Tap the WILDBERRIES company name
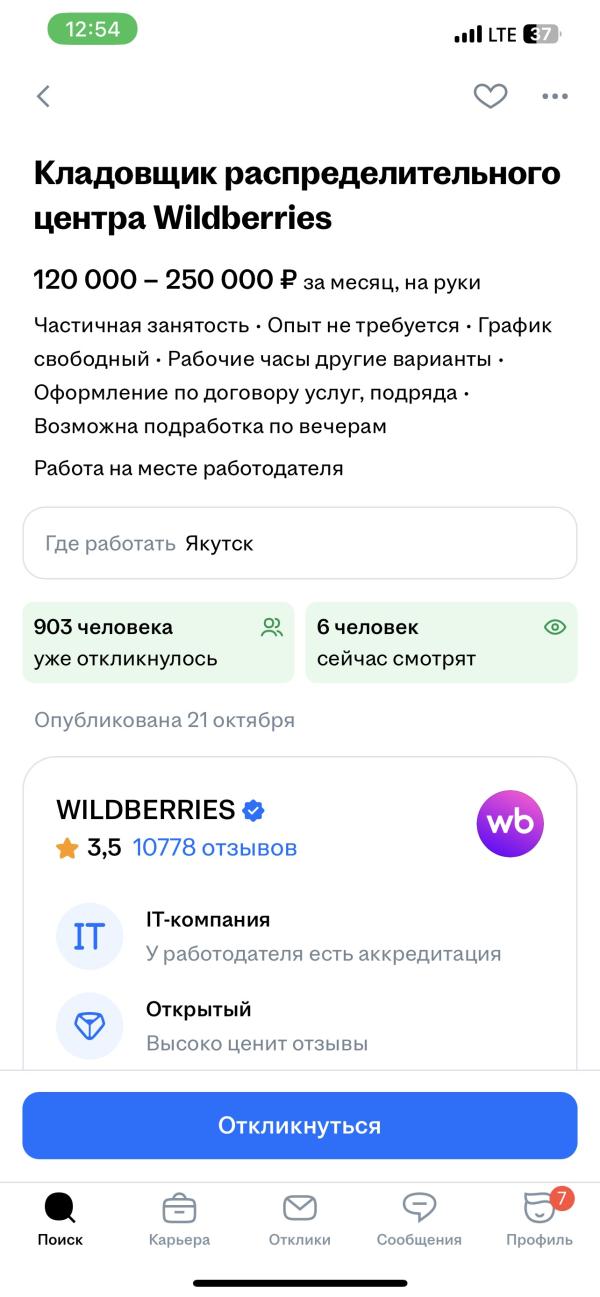Image resolution: width=600 pixels, height=1297 pixels. tap(145, 810)
